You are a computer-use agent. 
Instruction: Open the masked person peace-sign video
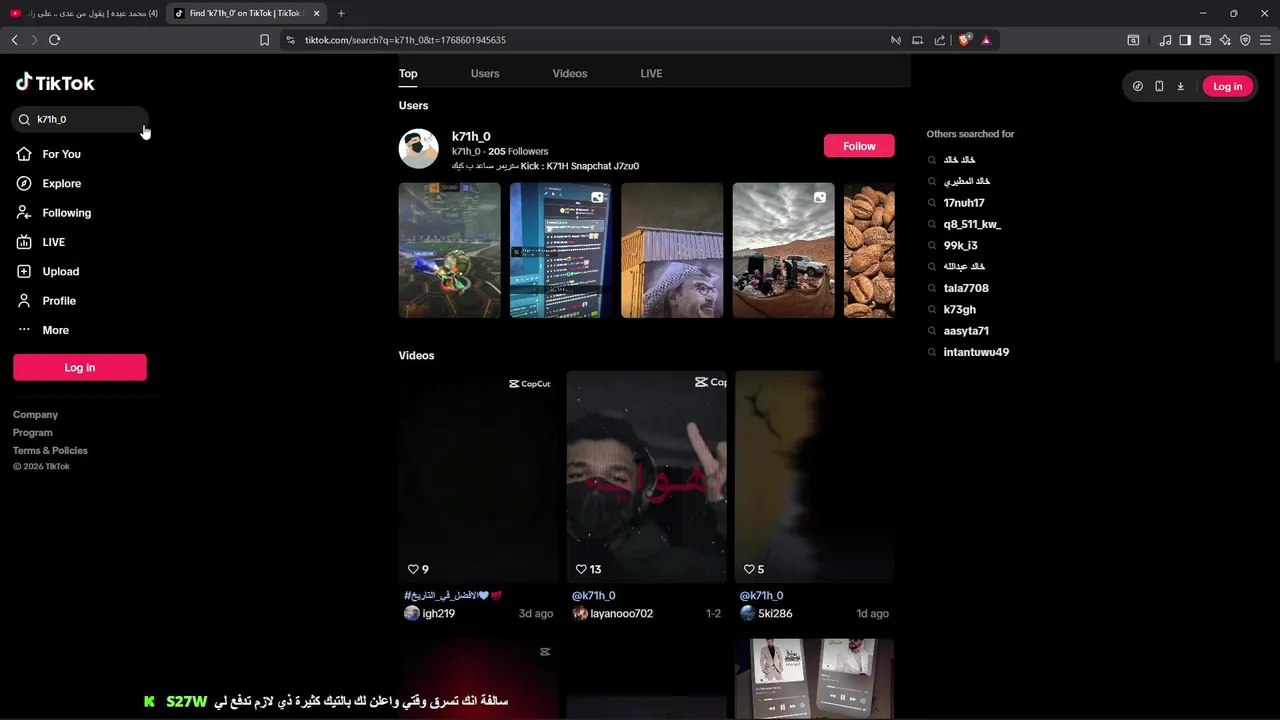tap(646, 477)
